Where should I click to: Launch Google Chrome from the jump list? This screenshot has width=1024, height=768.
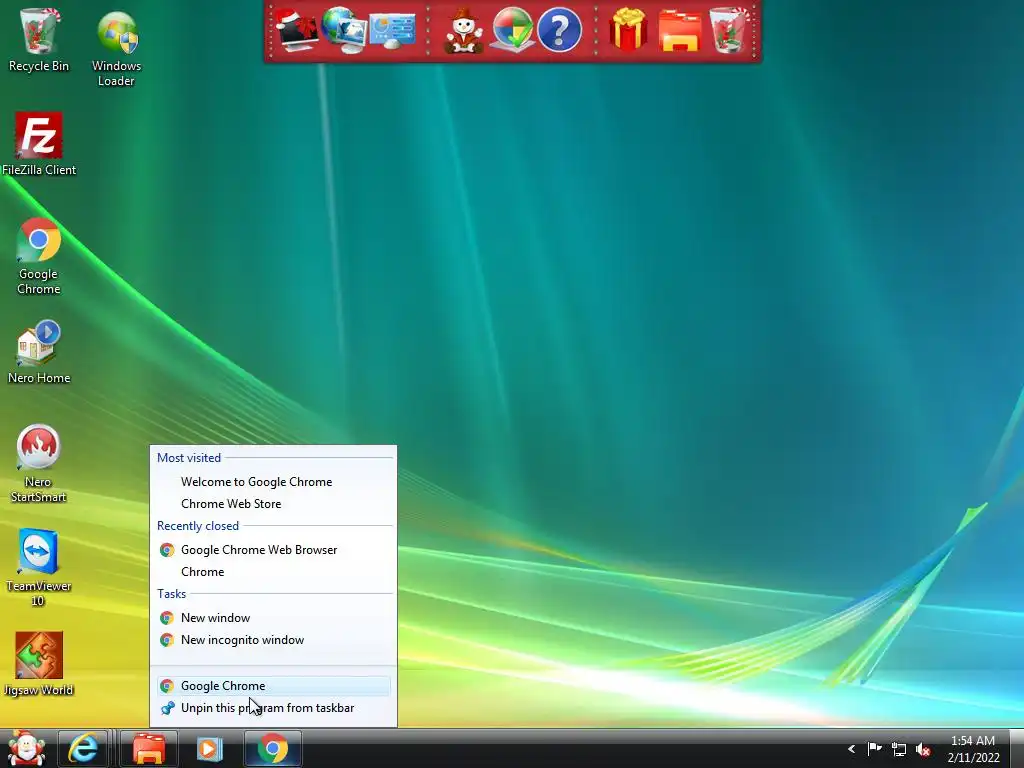[x=274, y=686]
